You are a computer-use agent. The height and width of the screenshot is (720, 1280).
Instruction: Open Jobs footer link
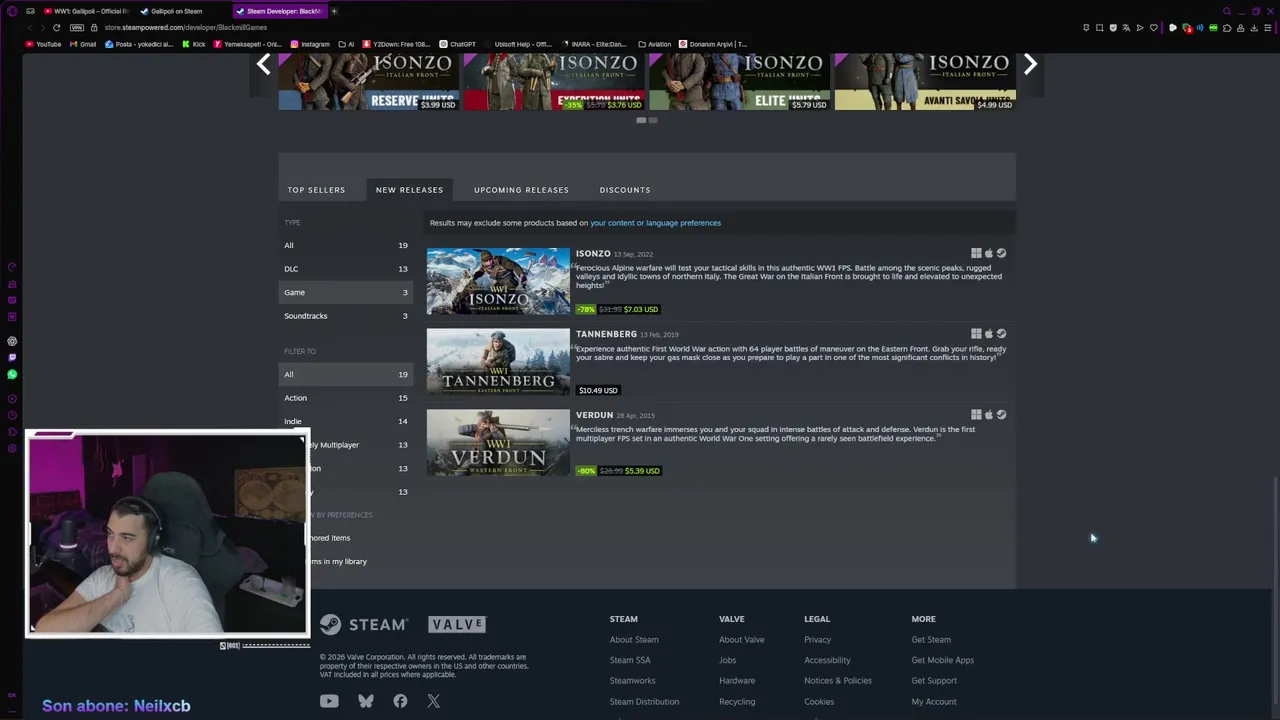(727, 660)
